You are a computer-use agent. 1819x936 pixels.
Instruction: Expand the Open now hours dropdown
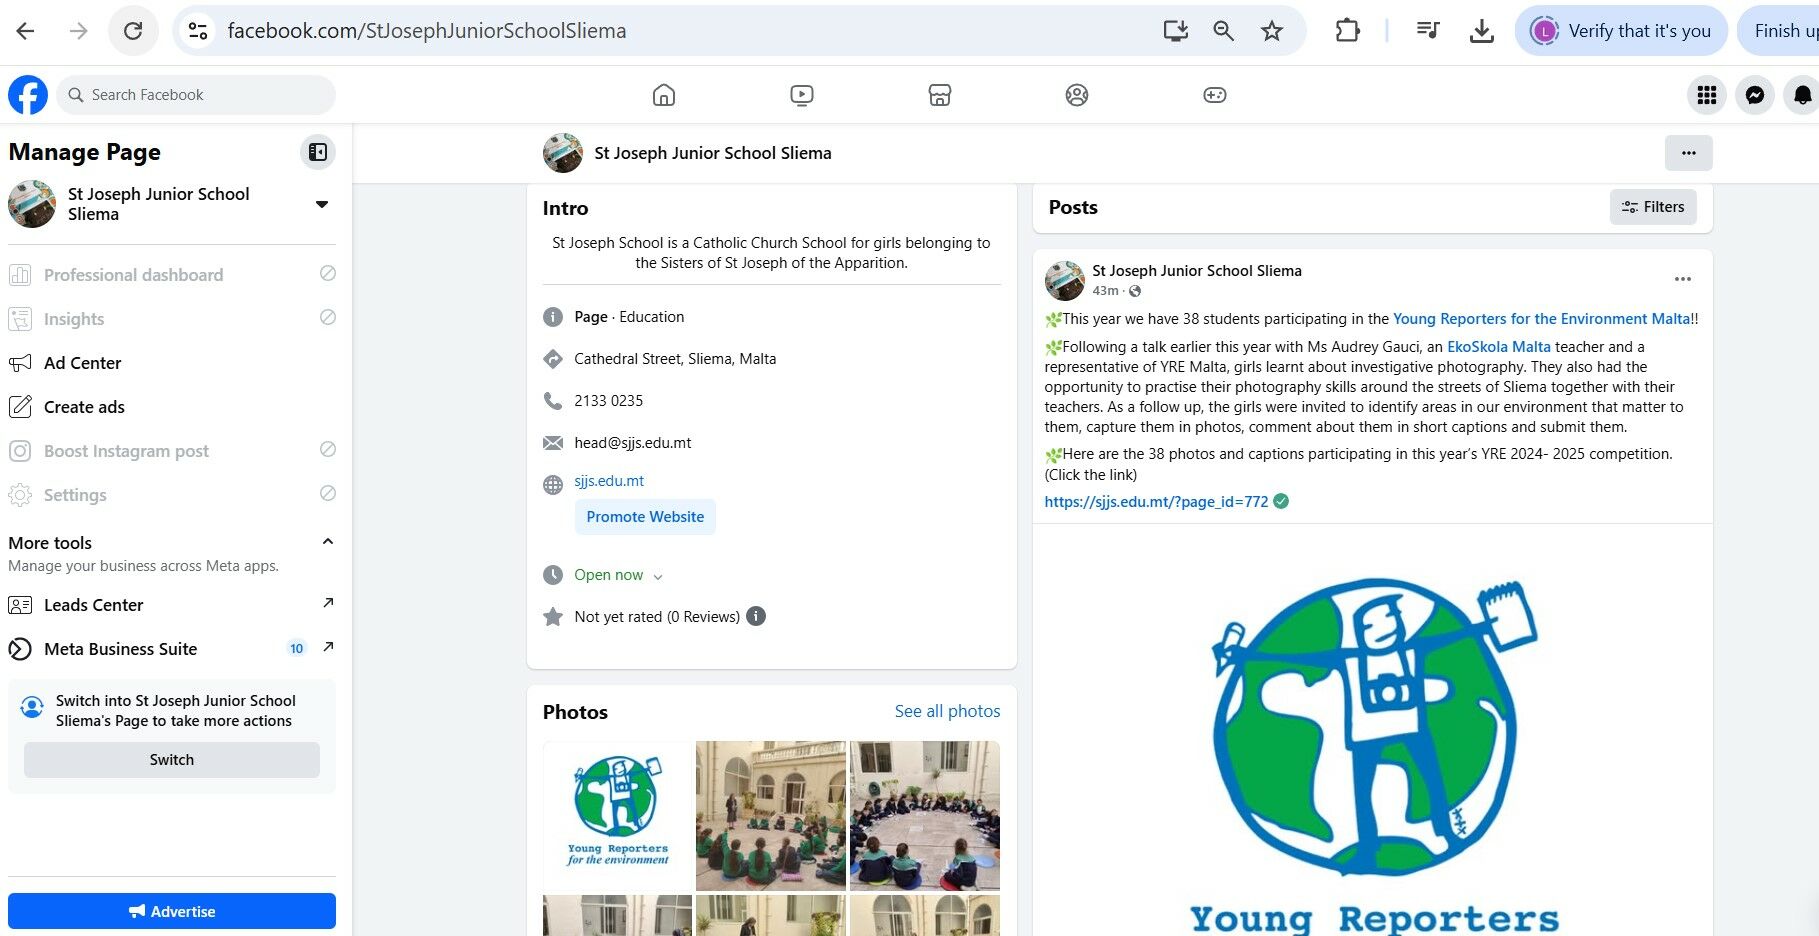point(657,576)
